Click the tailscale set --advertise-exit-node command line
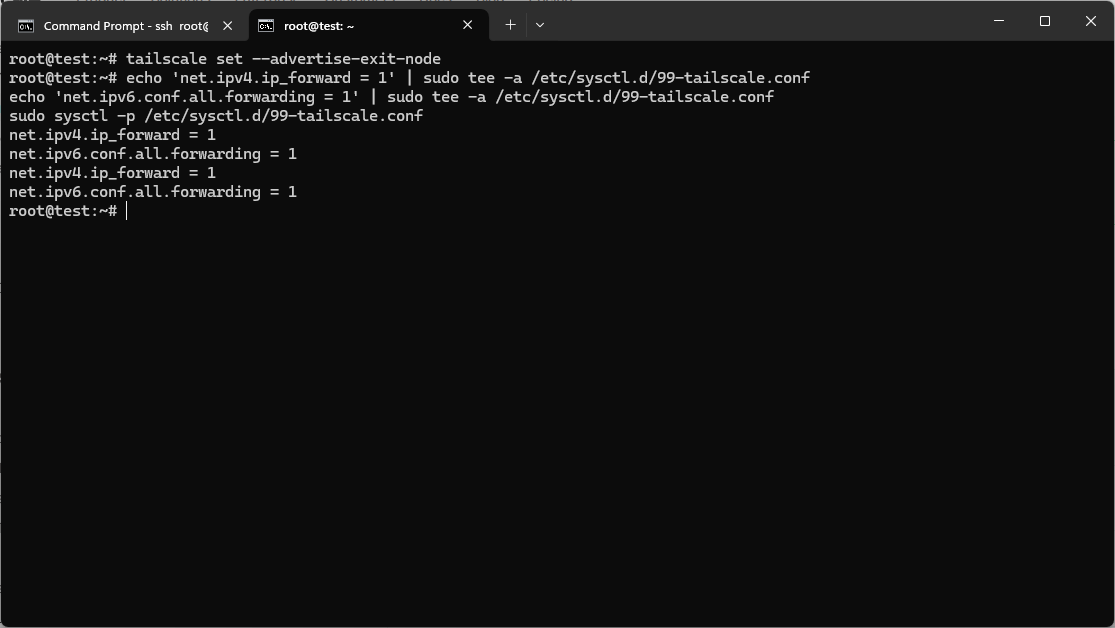This screenshot has height=628, width=1115. [x=225, y=59]
